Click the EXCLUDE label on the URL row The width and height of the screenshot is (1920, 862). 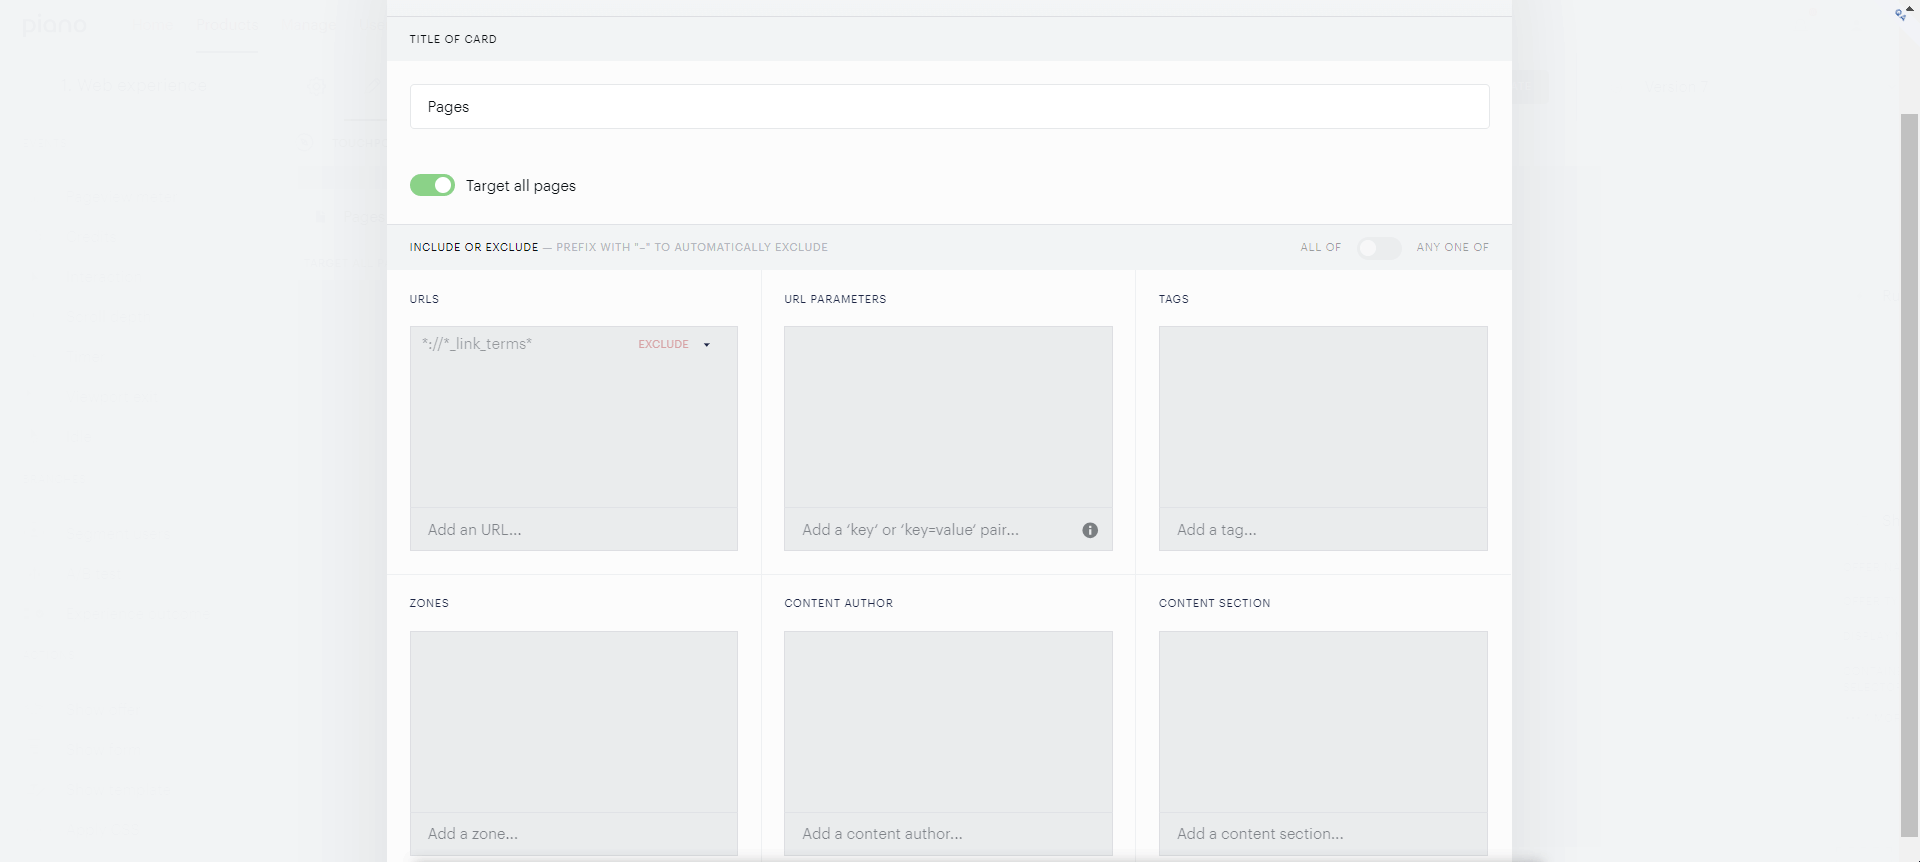663,345
